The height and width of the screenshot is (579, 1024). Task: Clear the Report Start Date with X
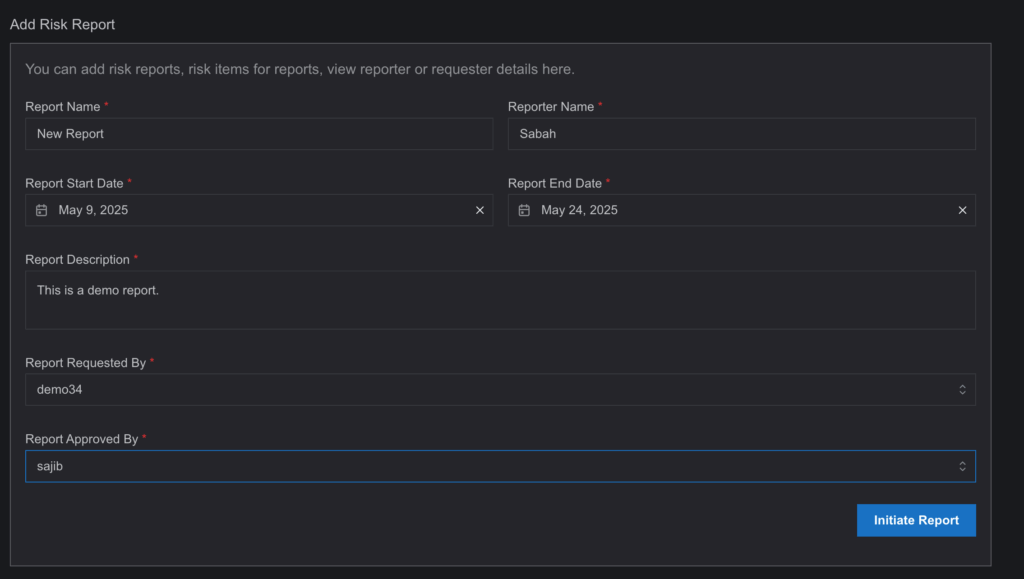point(480,210)
